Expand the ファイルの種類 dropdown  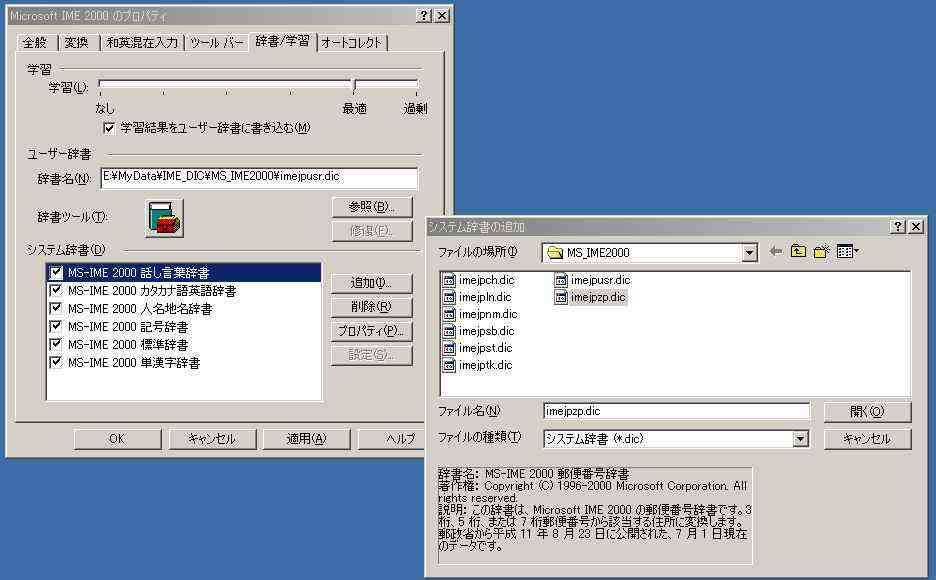pos(800,440)
